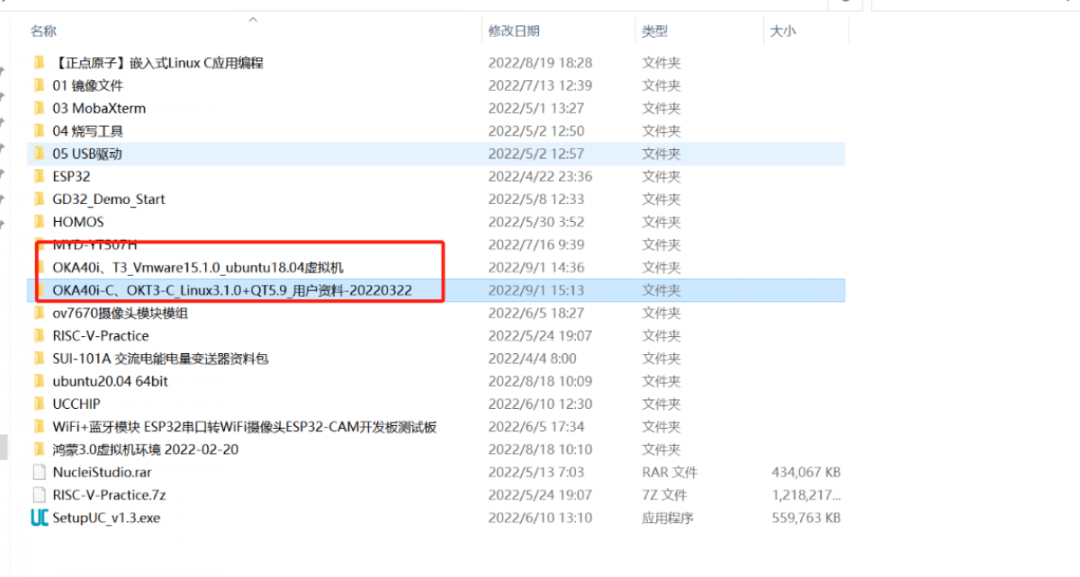Click folder icon of 01 镜像文件
This screenshot has height=577, width=1080.
pos(39,85)
